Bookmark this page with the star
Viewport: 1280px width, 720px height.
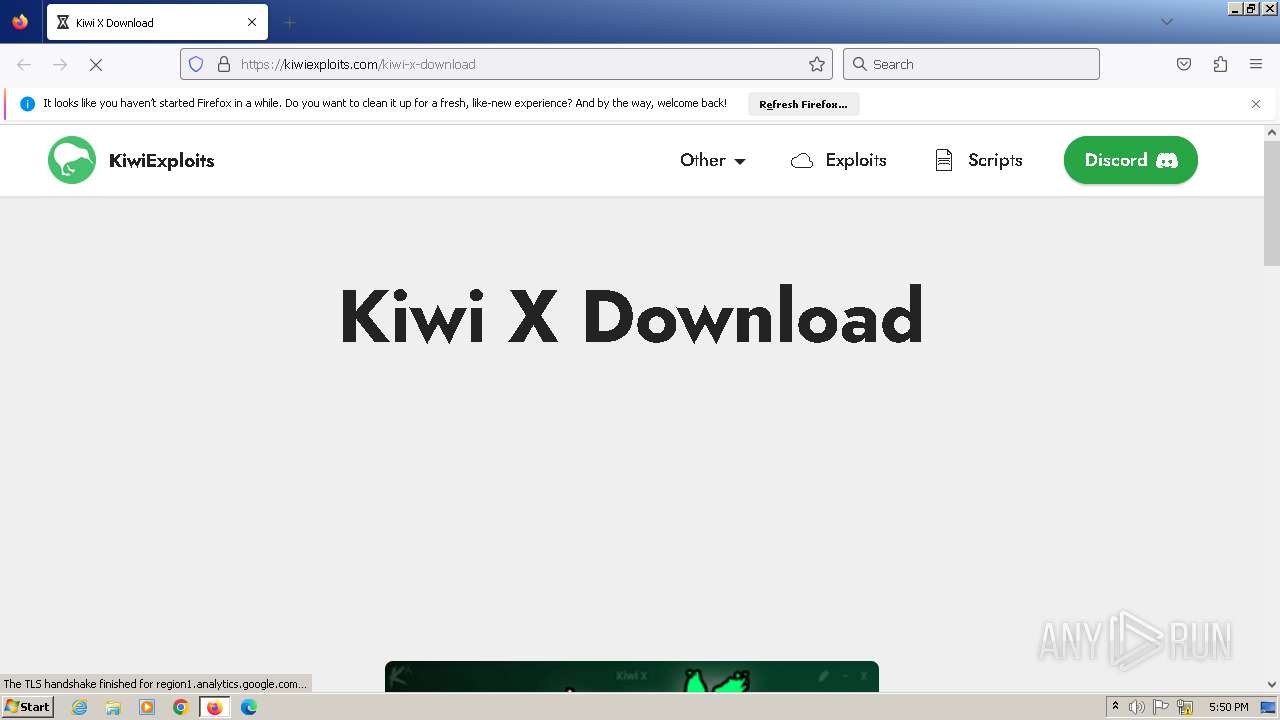[817, 64]
